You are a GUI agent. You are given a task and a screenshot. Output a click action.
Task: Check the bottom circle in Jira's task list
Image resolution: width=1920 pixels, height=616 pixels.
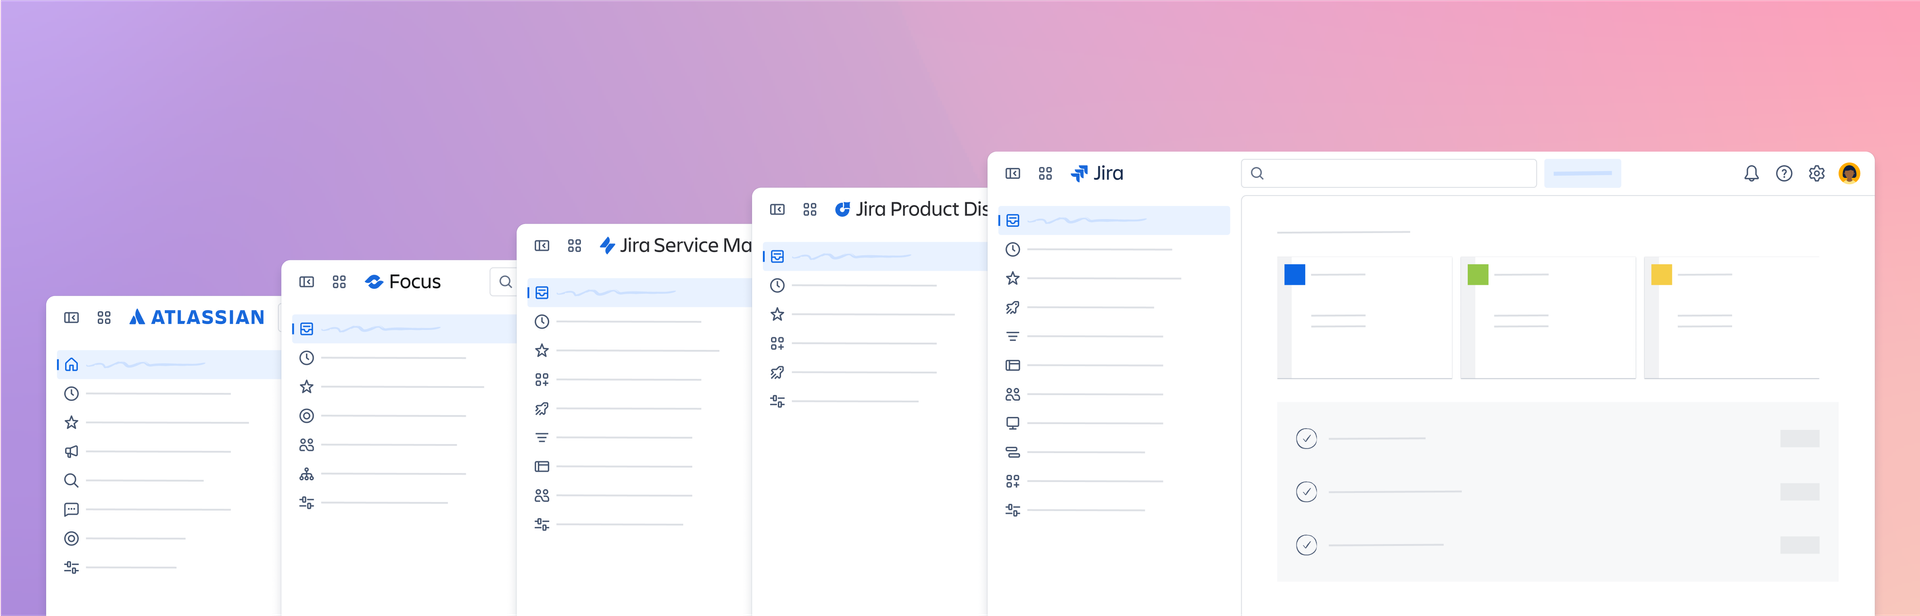click(x=1306, y=545)
